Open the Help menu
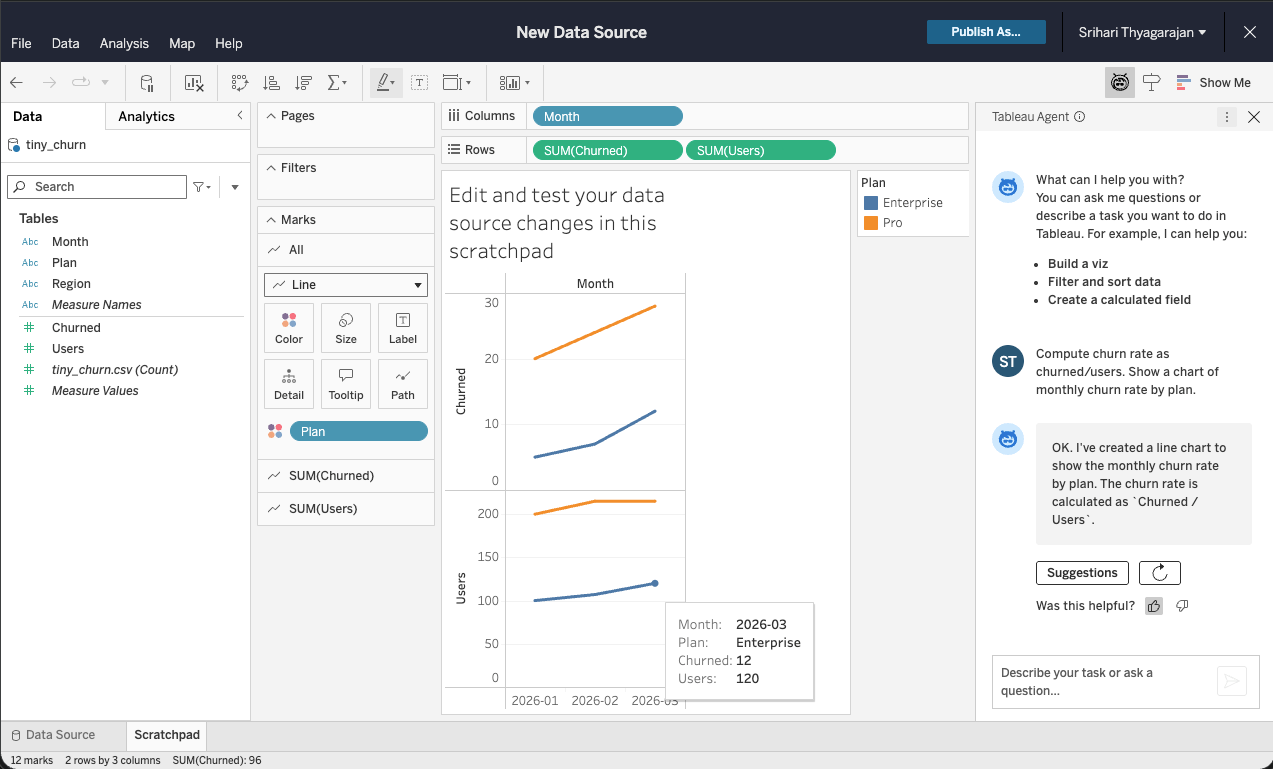 (229, 43)
